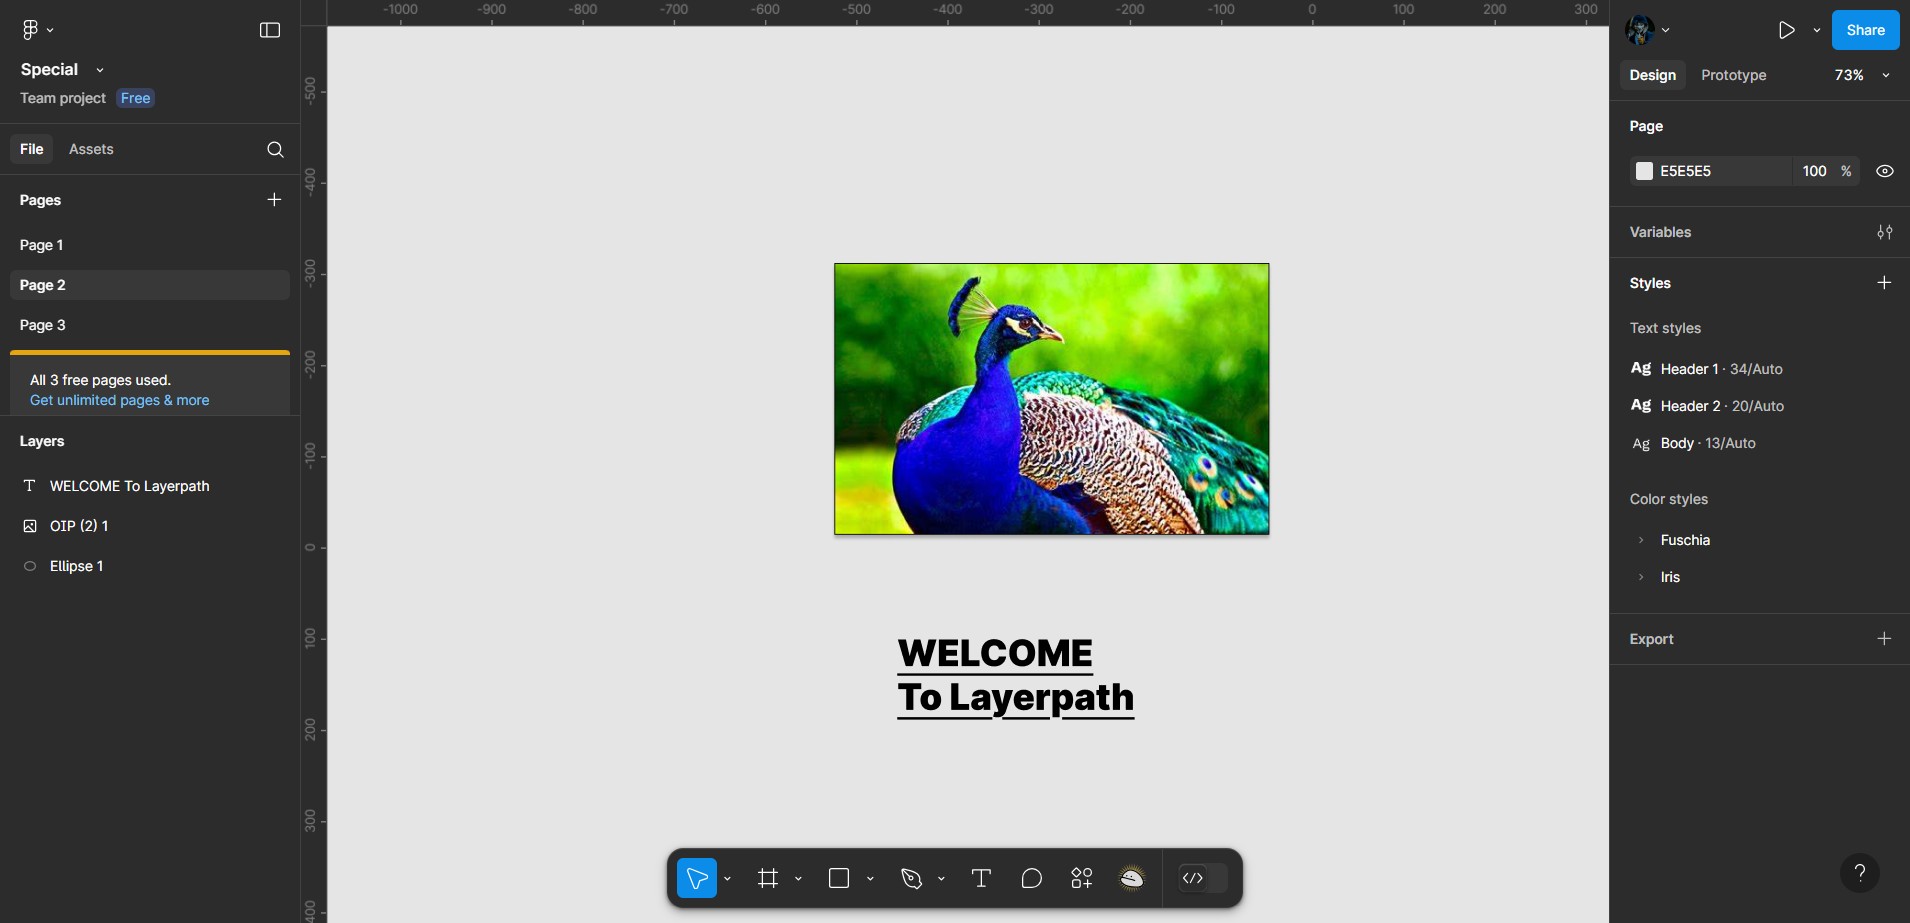This screenshot has height=923, width=1910.
Task: Add a new page with plus icon
Action: coord(274,200)
